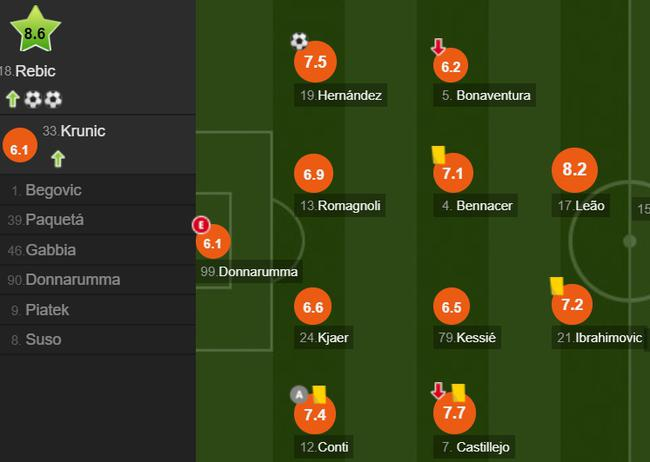Viewport: 650px width, 462px height.
Task: Open Rebic's player name link
Action: [x=35, y=71]
